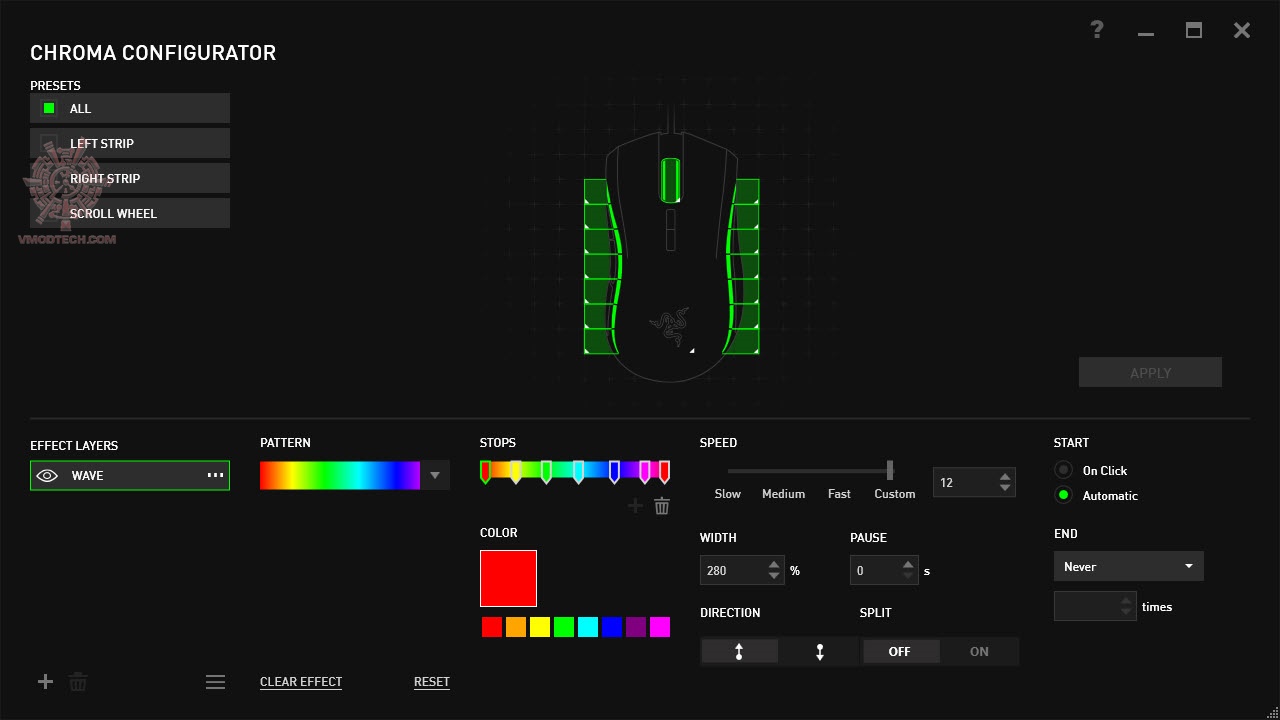
Task: Decrease the pause seconds value
Action: [908, 577]
